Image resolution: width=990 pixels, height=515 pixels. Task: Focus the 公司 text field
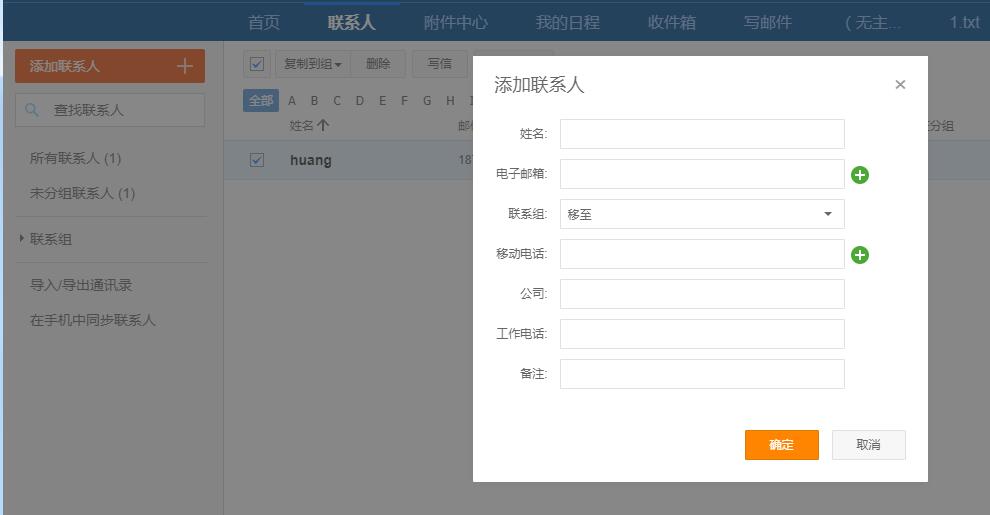702,294
